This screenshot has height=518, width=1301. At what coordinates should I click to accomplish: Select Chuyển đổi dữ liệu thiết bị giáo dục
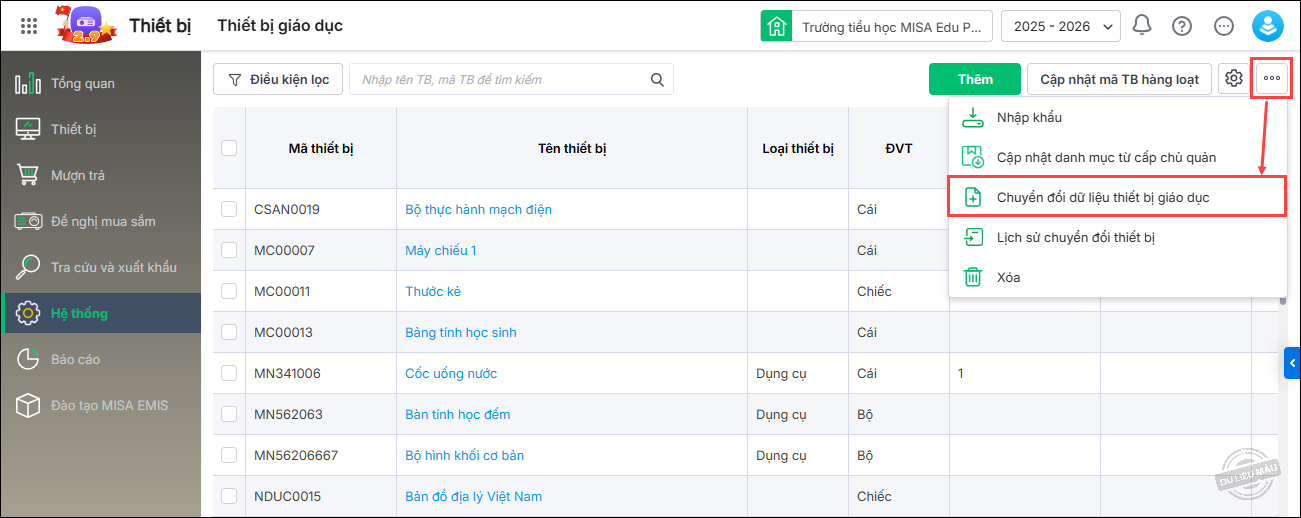[x=1102, y=197]
